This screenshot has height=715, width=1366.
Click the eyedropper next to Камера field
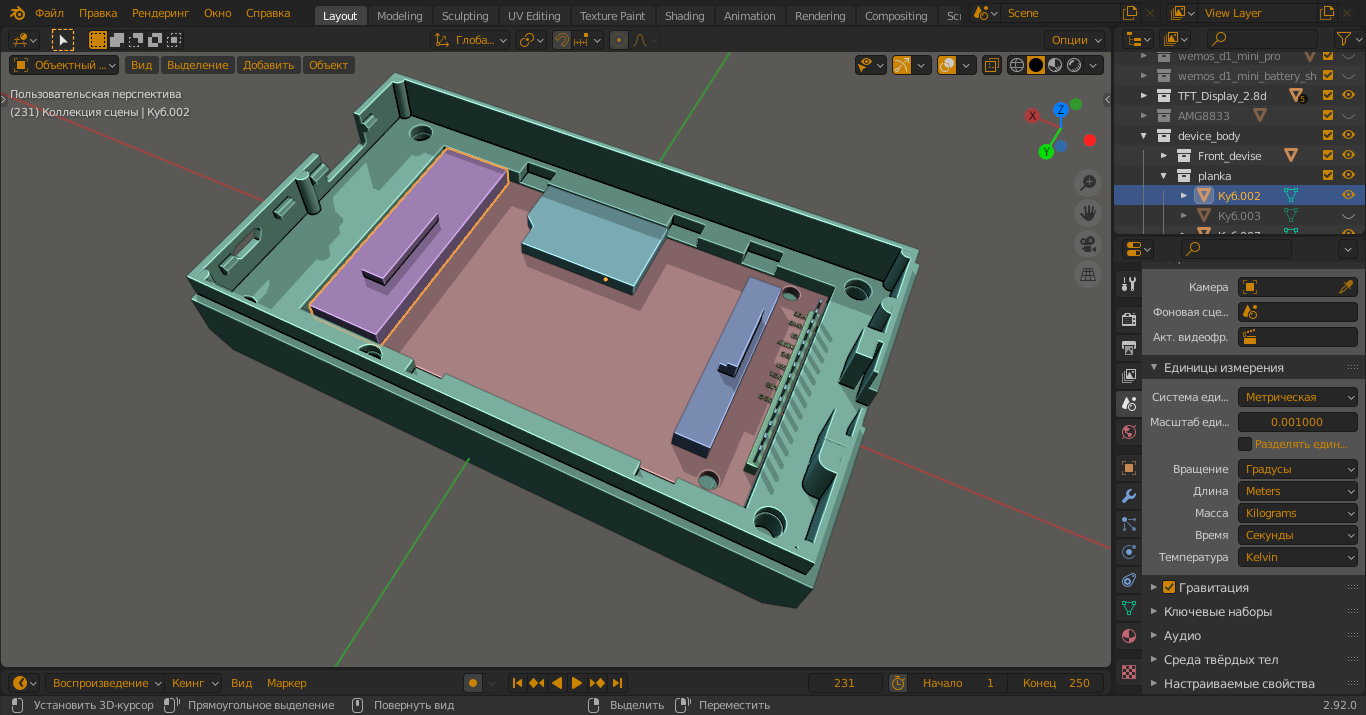1346,287
